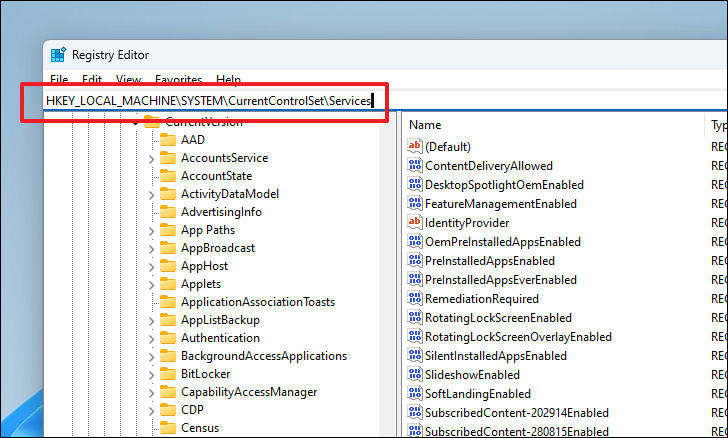Screen dimensions: 728x438
Task: Expand the ActivityDataModel key
Action: [151, 196]
